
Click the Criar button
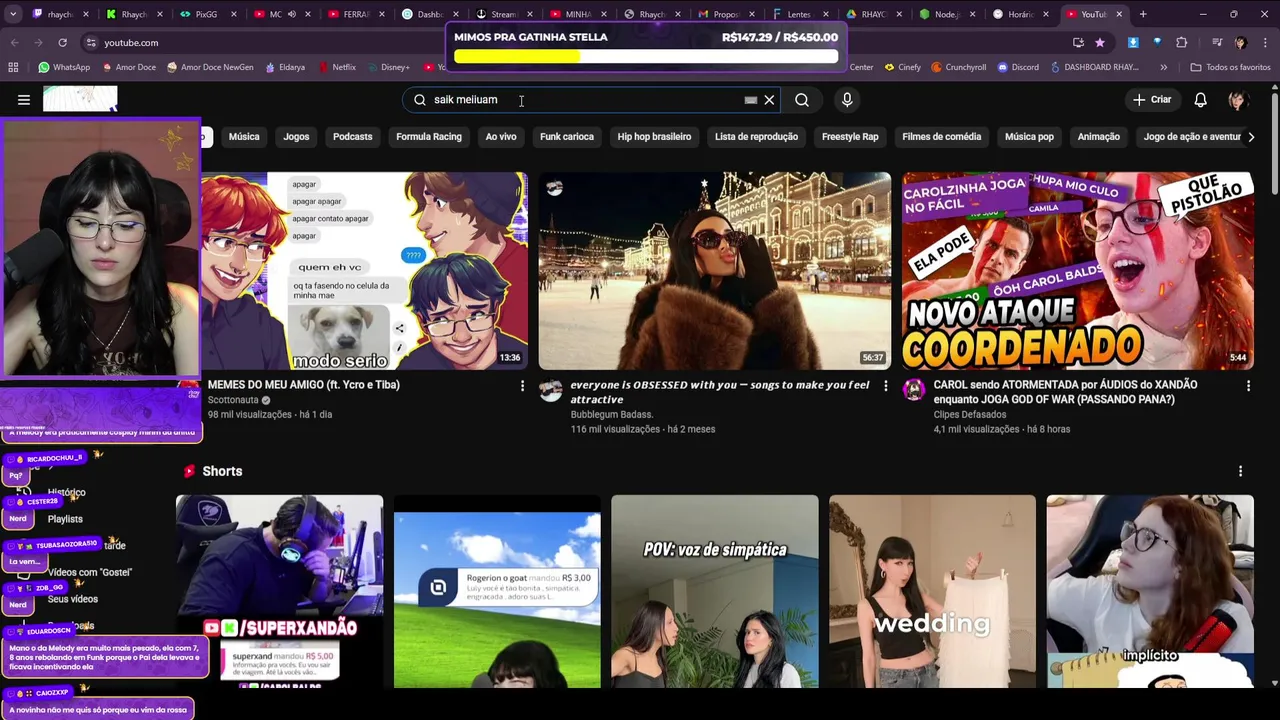click(1151, 100)
